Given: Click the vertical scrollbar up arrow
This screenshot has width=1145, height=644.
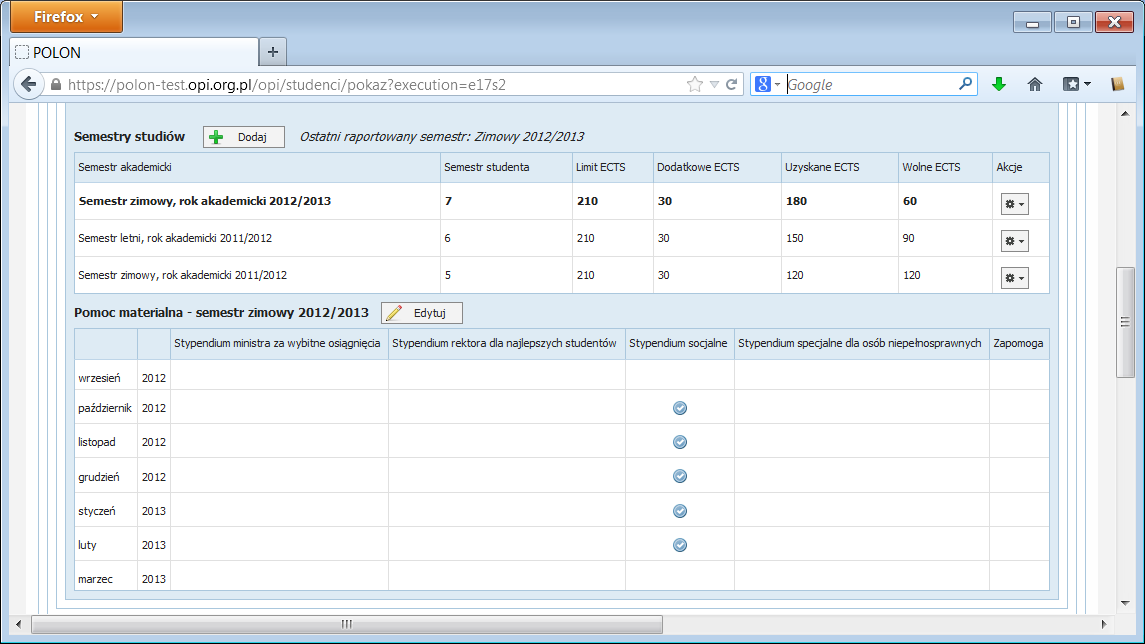Looking at the screenshot, I should [1125, 114].
